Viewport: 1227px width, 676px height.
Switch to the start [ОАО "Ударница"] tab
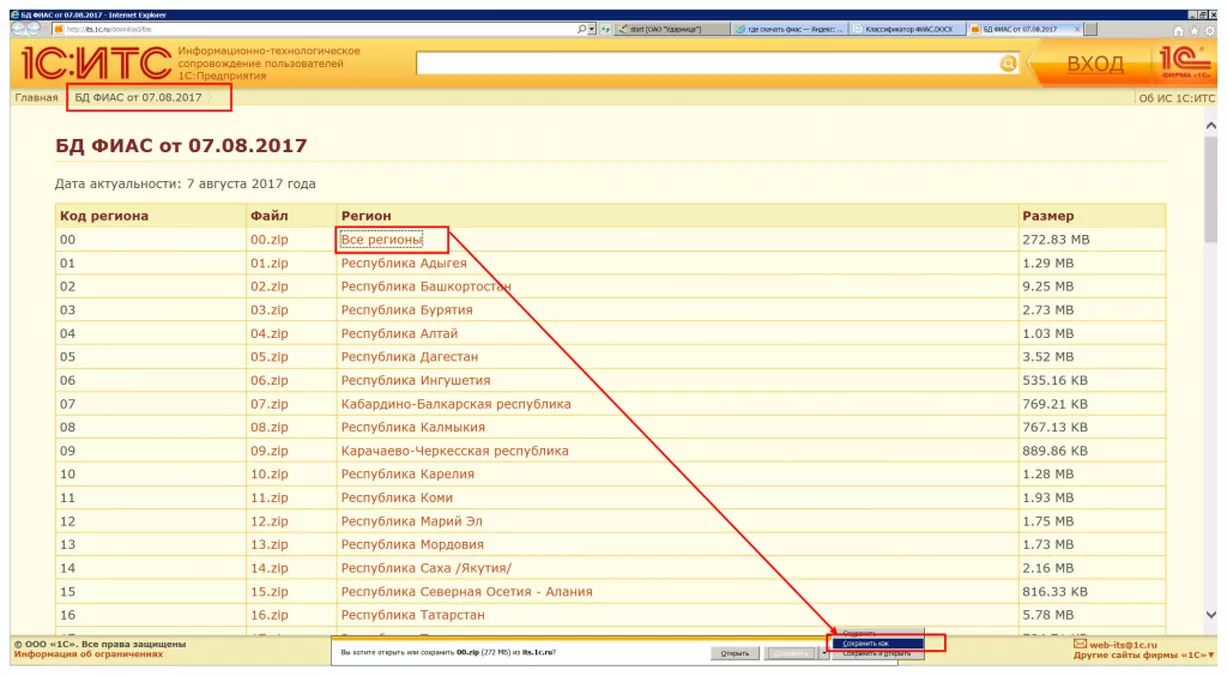(x=674, y=29)
